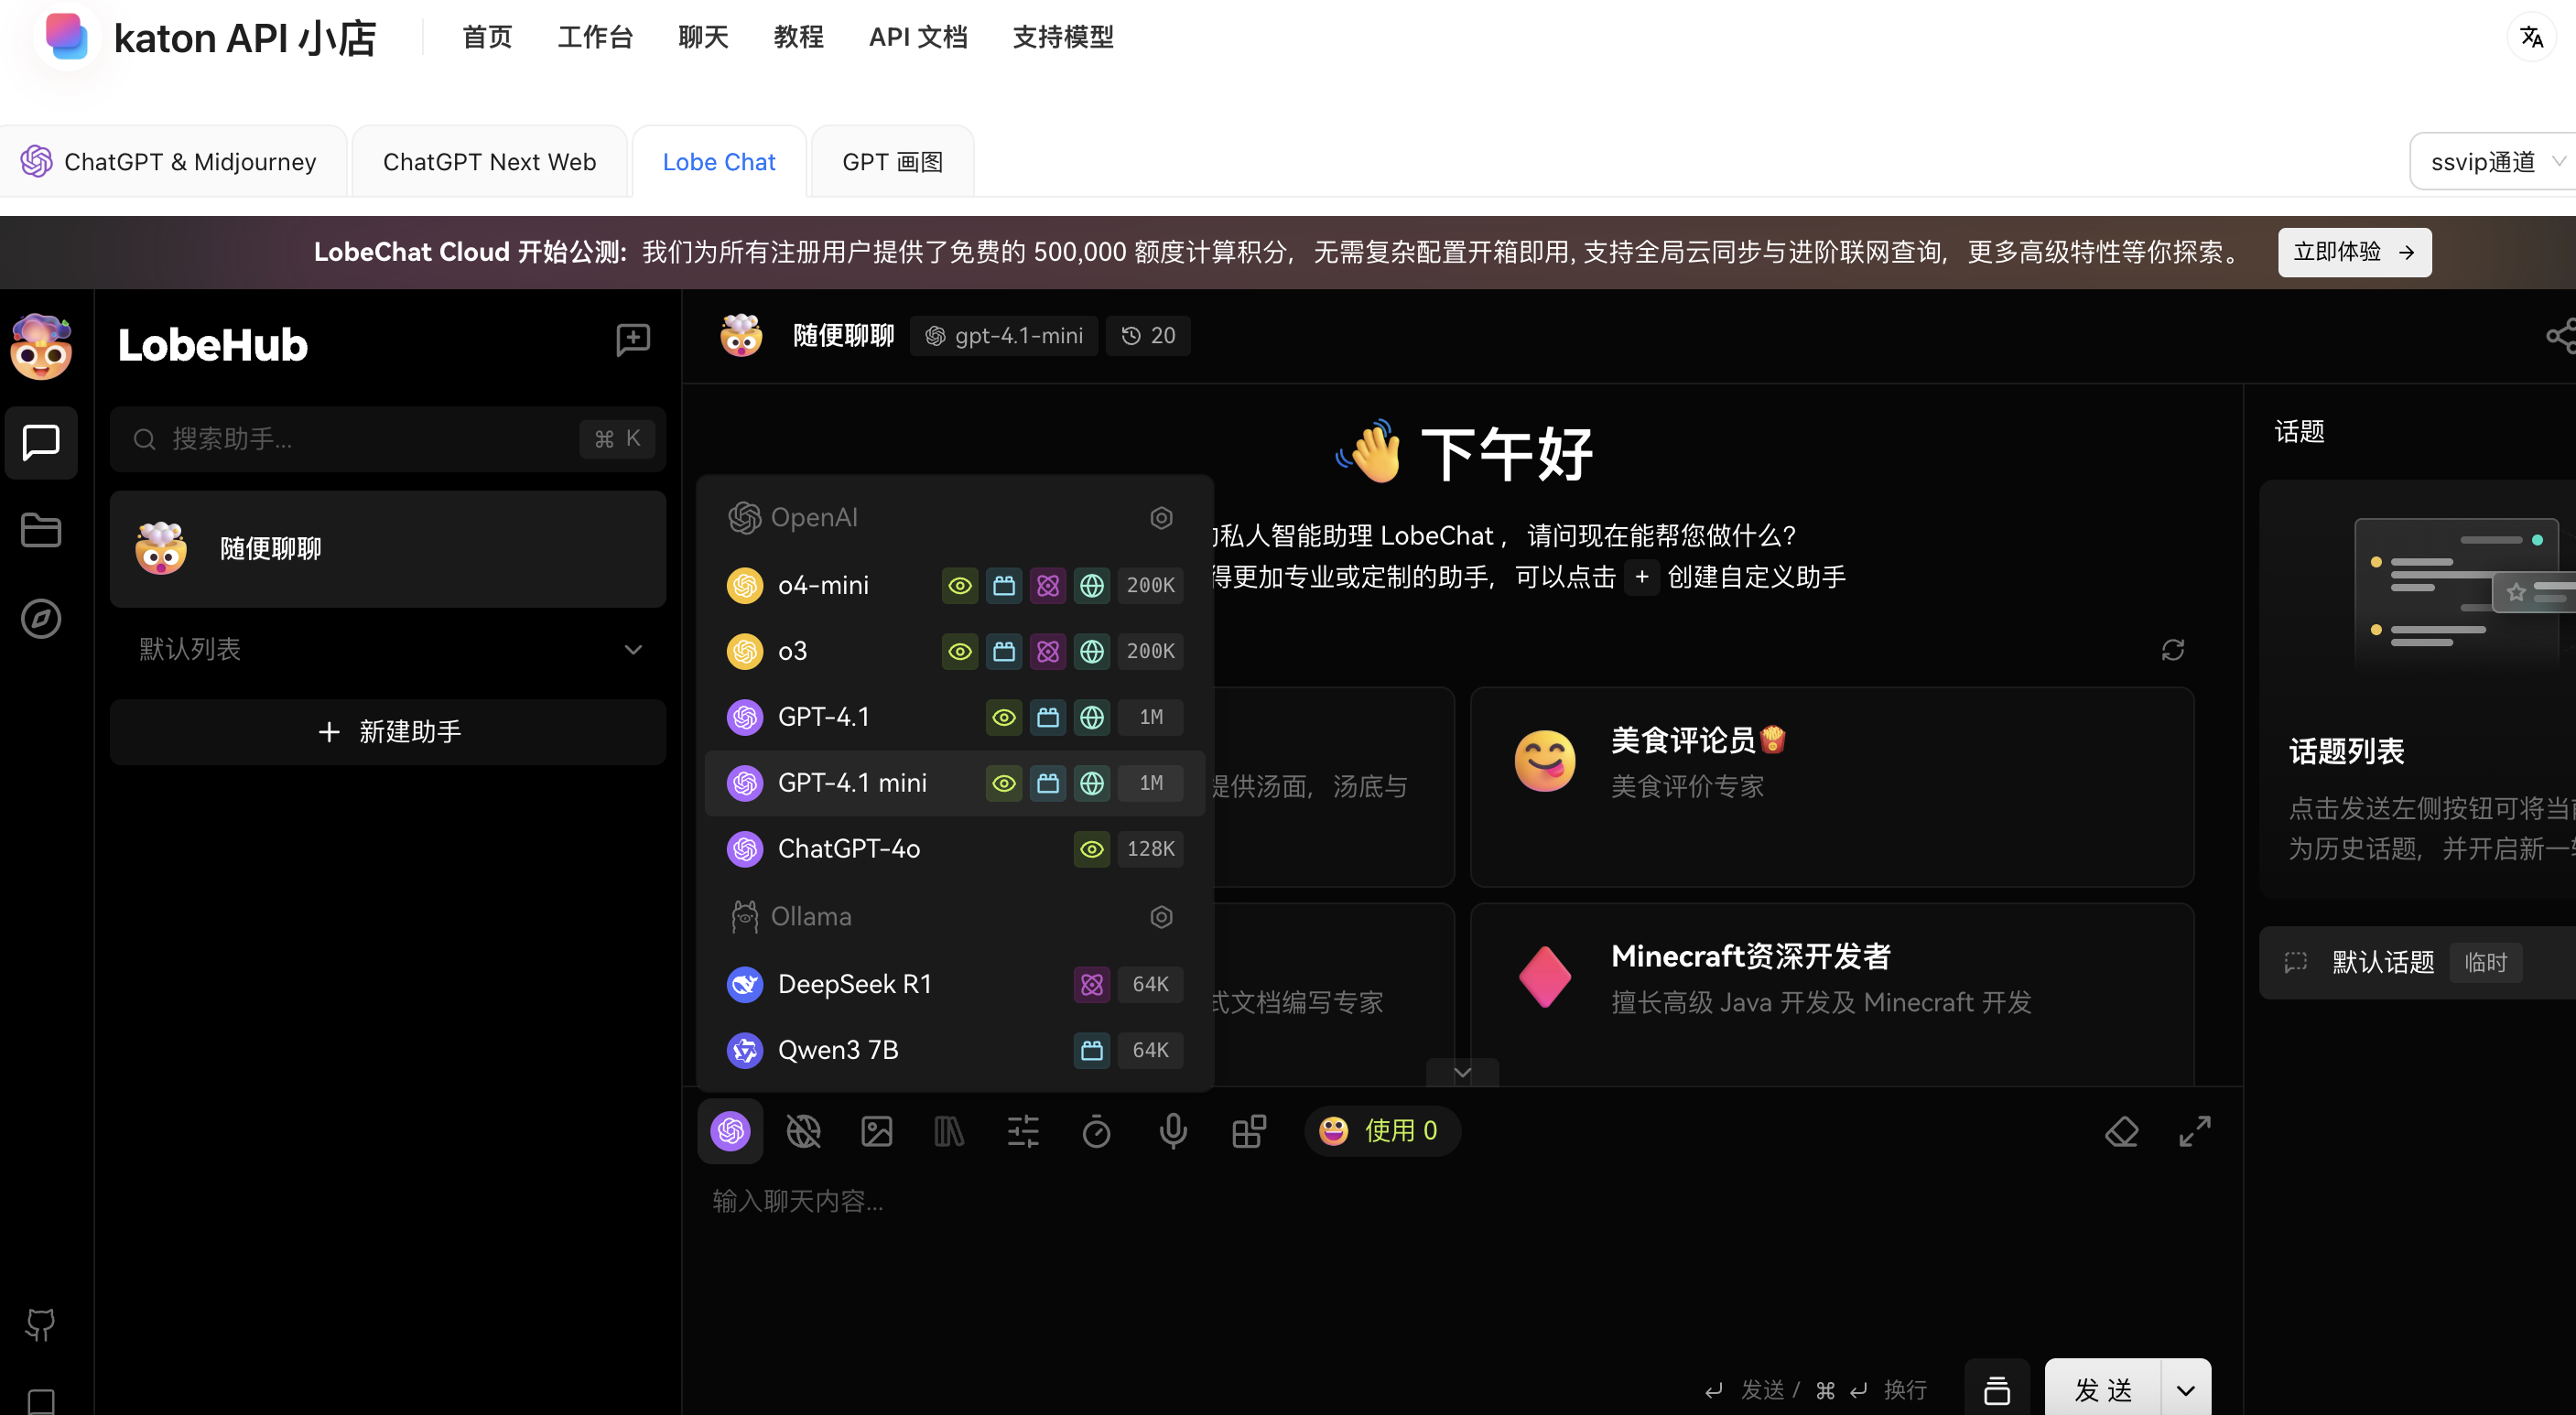
Task: Open the discover compass sidebar icon
Action: [41, 618]
